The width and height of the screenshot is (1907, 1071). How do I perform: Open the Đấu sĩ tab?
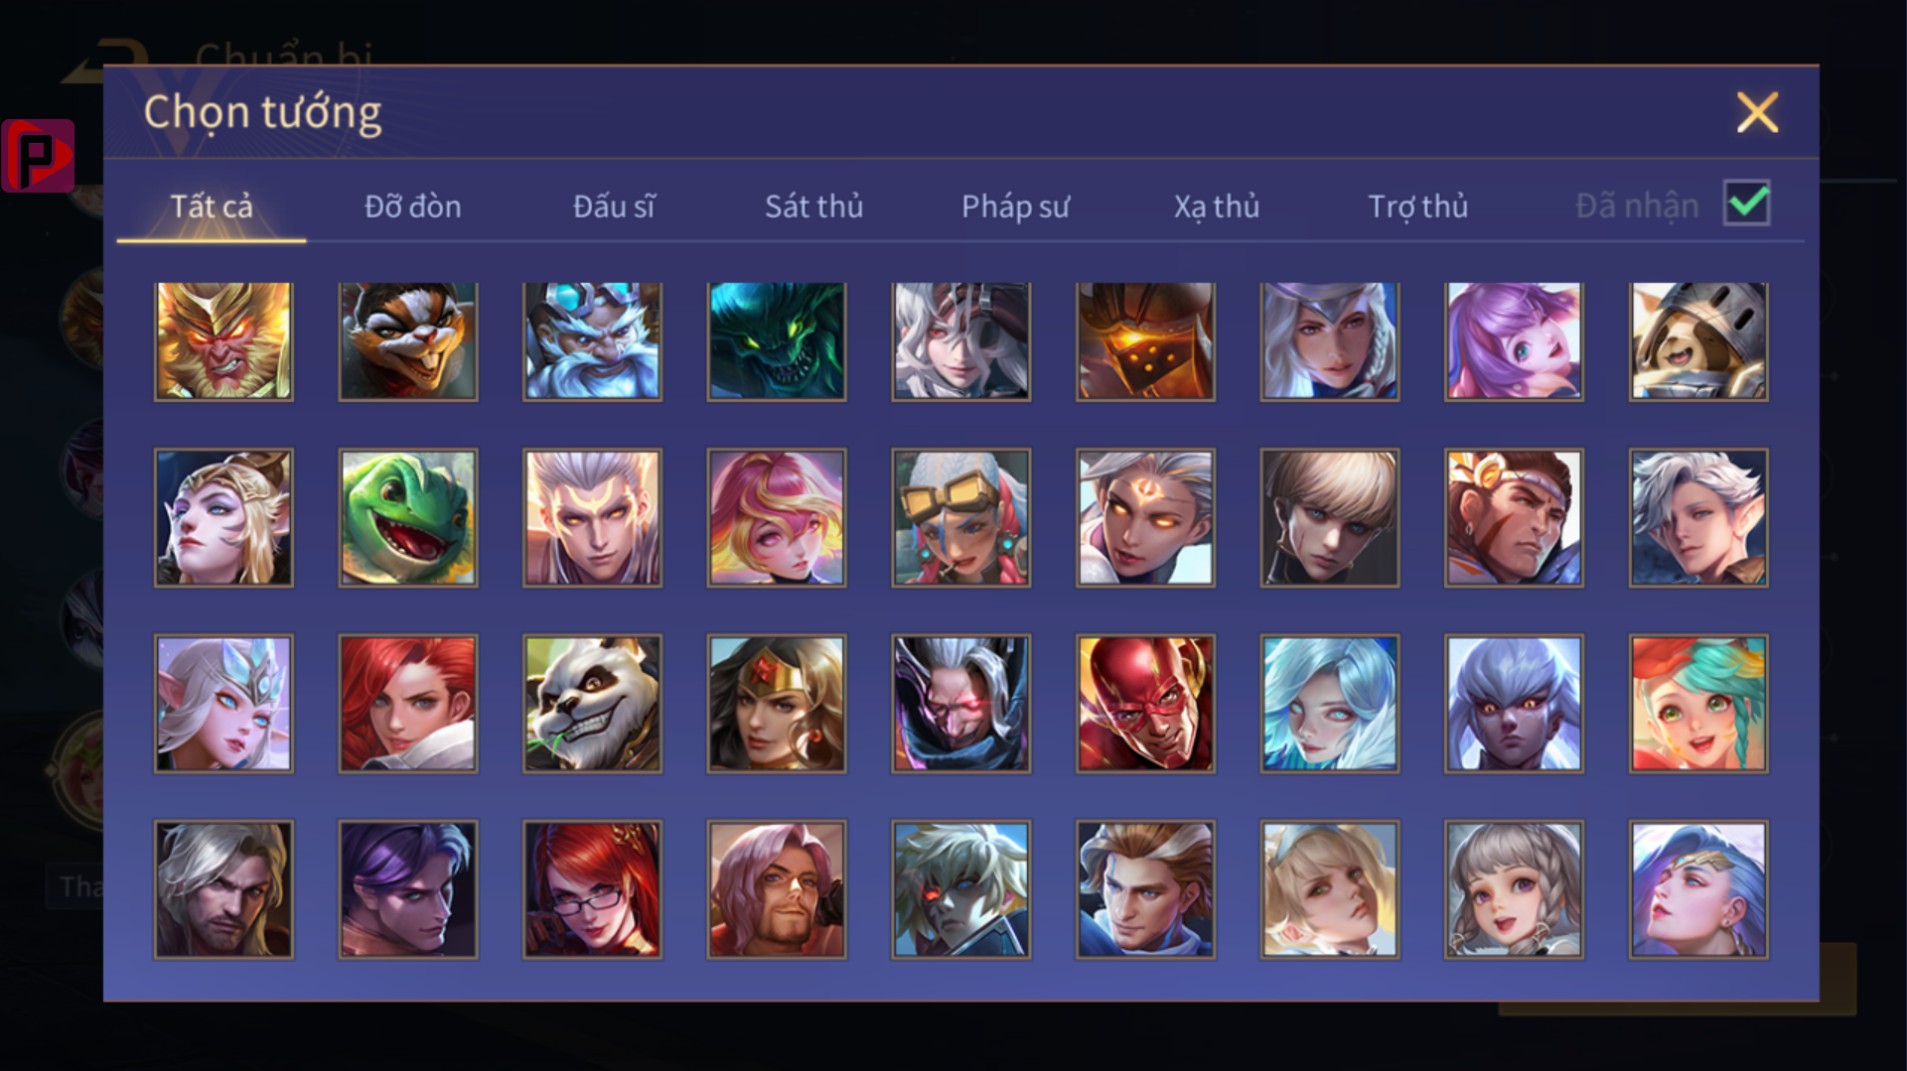(614, 206)
